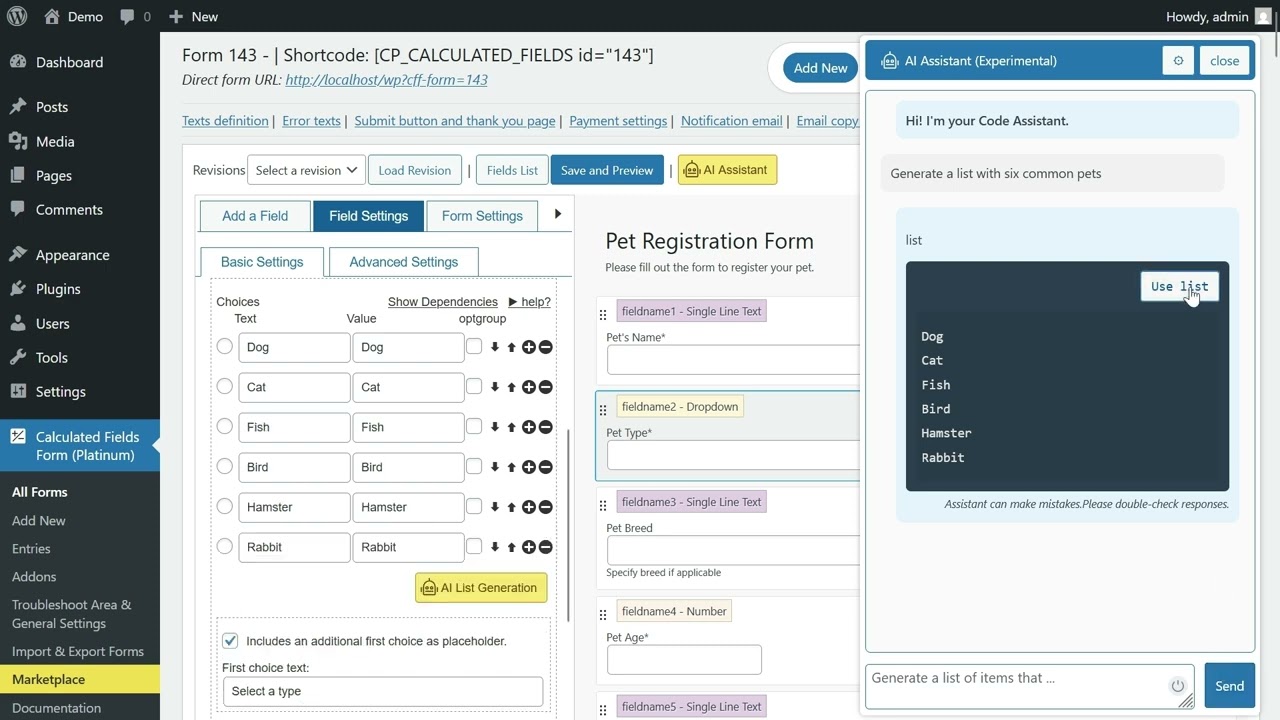Grab the fieldname2 Dropdown drag handle
Screen dimensions: 1280x720
click(x=603, y=410)
